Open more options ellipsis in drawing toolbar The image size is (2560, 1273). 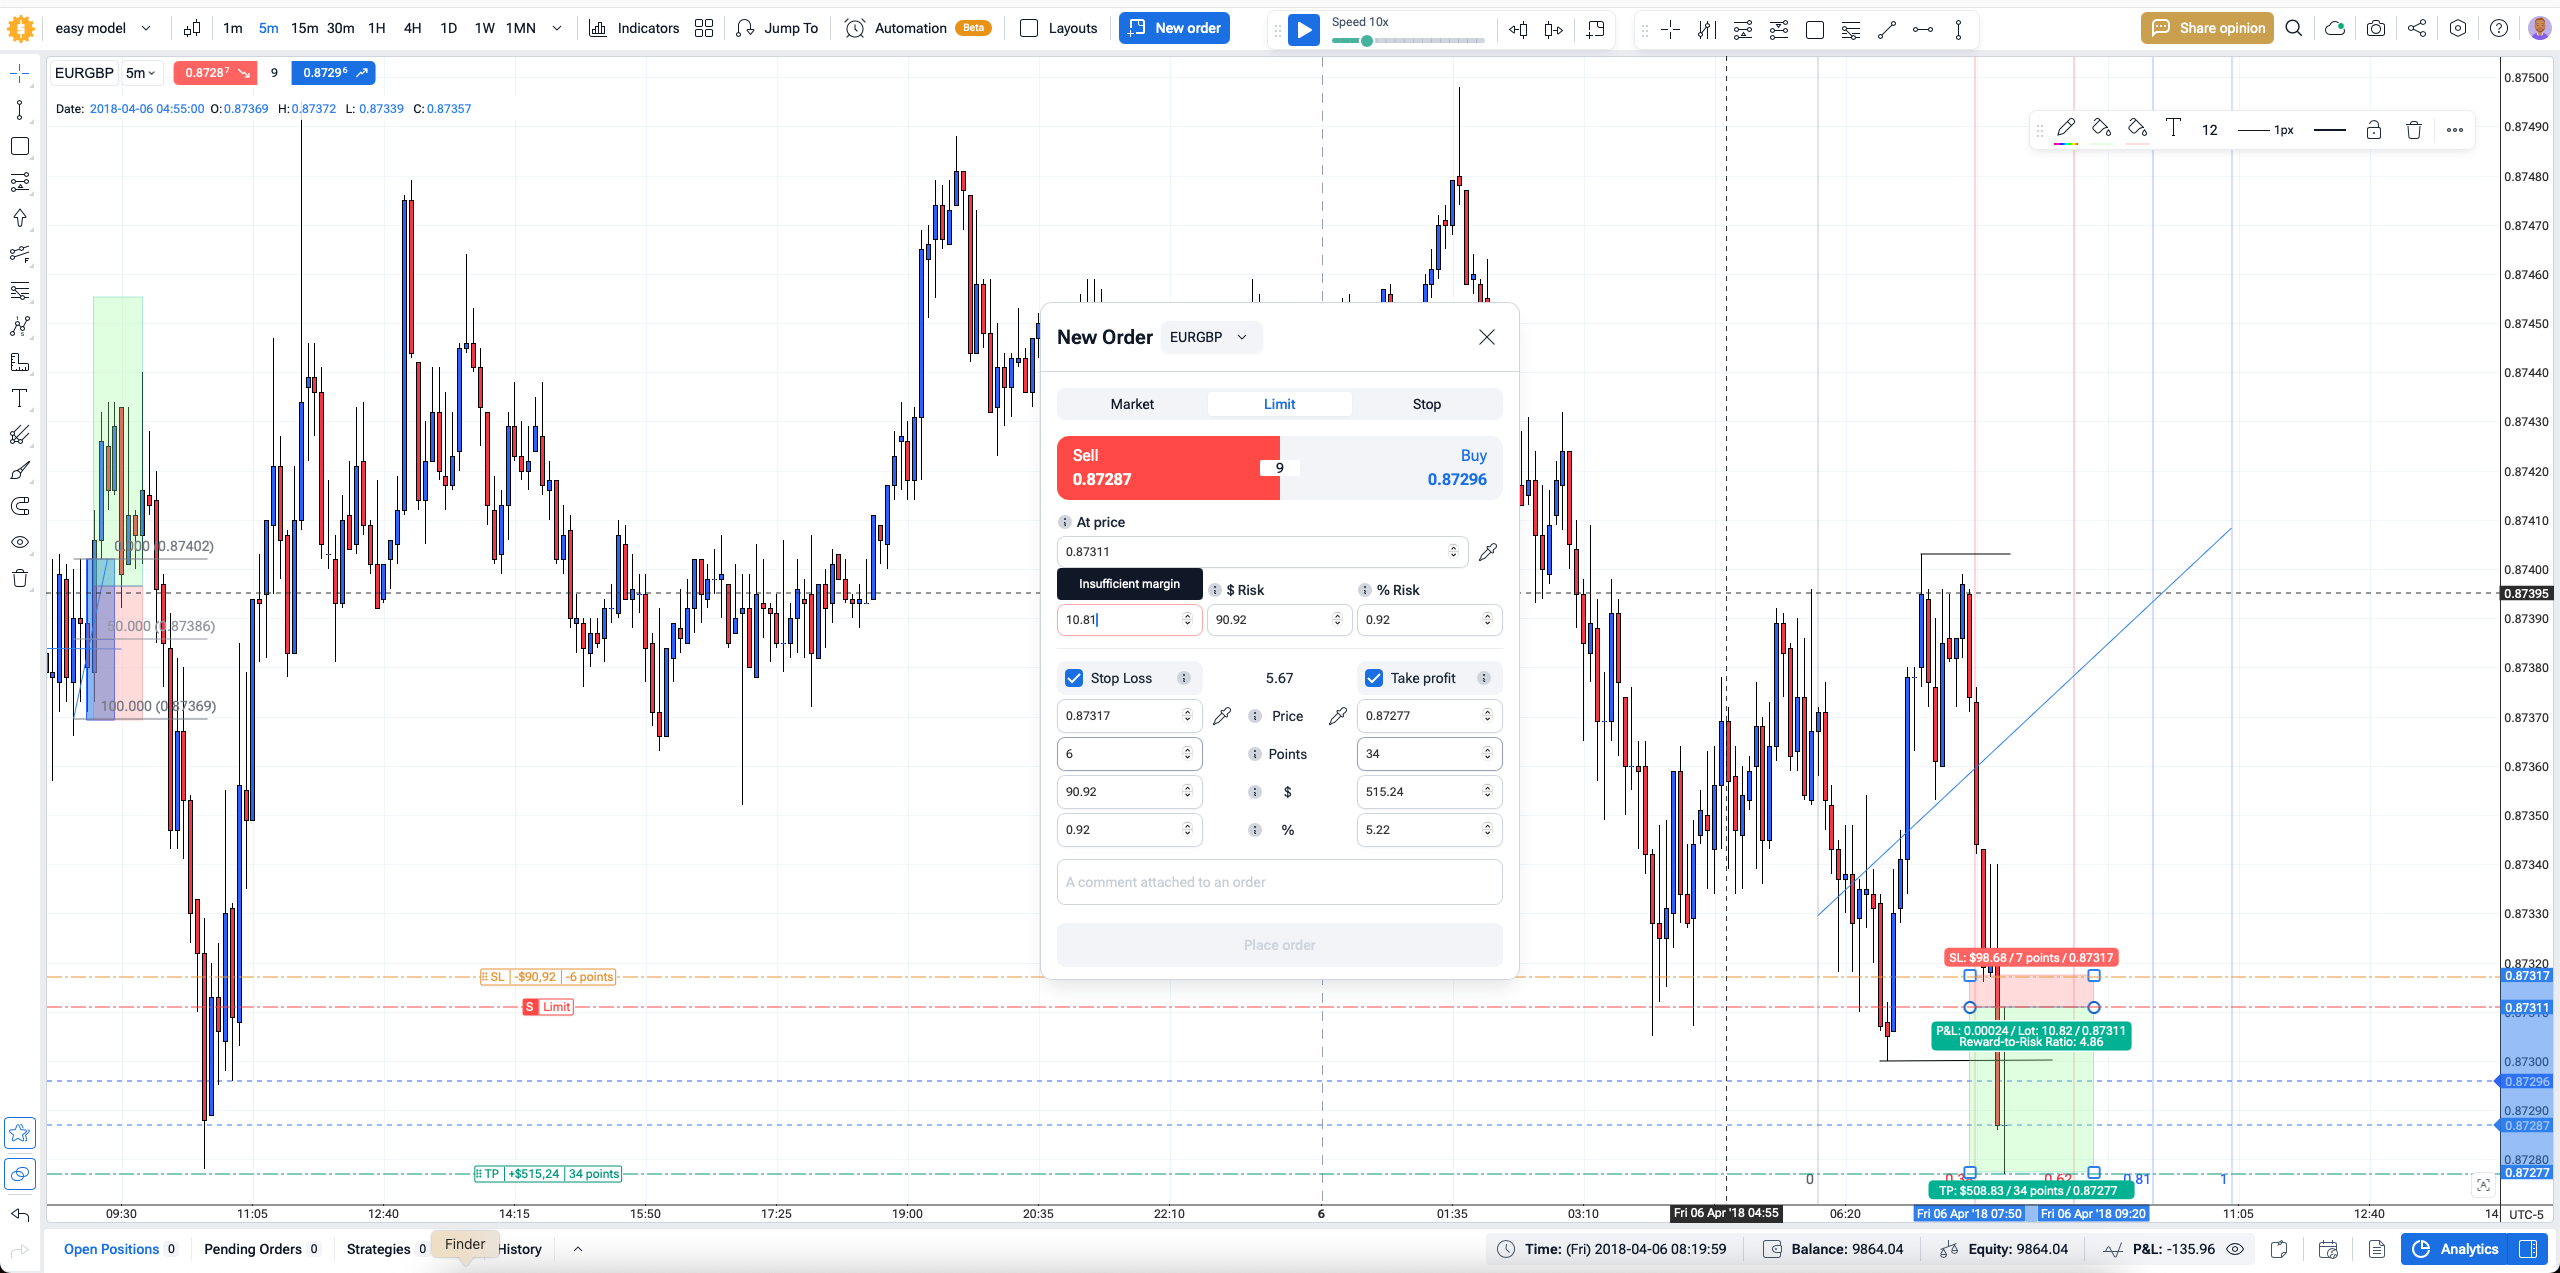[x=2455, y=130]
